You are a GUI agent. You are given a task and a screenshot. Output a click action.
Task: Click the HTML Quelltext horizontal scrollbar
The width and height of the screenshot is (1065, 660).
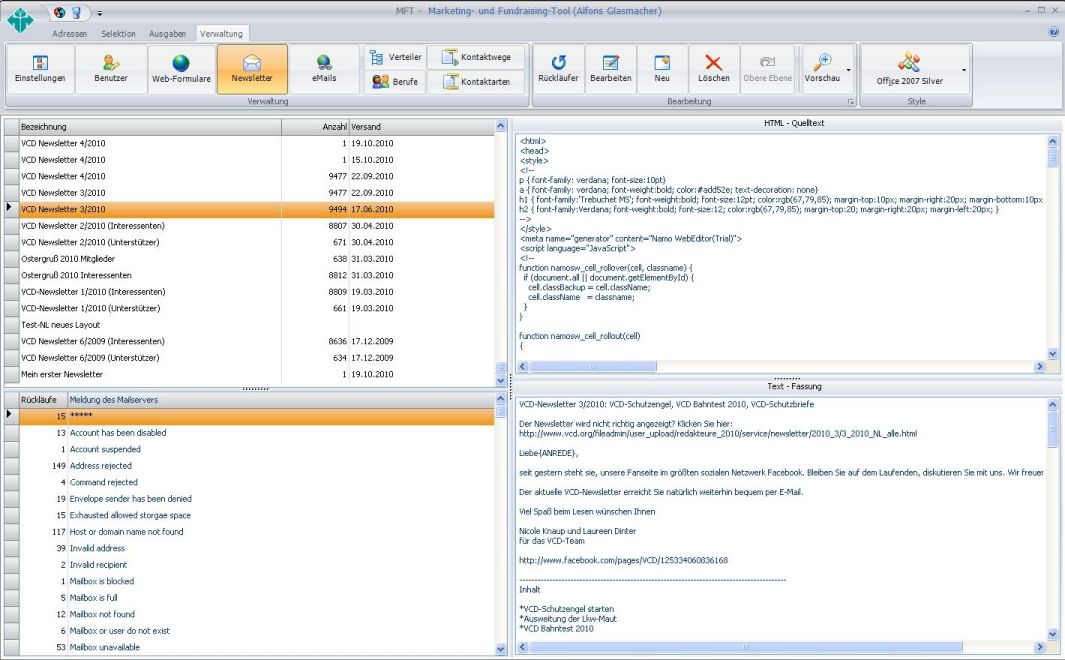780,367
